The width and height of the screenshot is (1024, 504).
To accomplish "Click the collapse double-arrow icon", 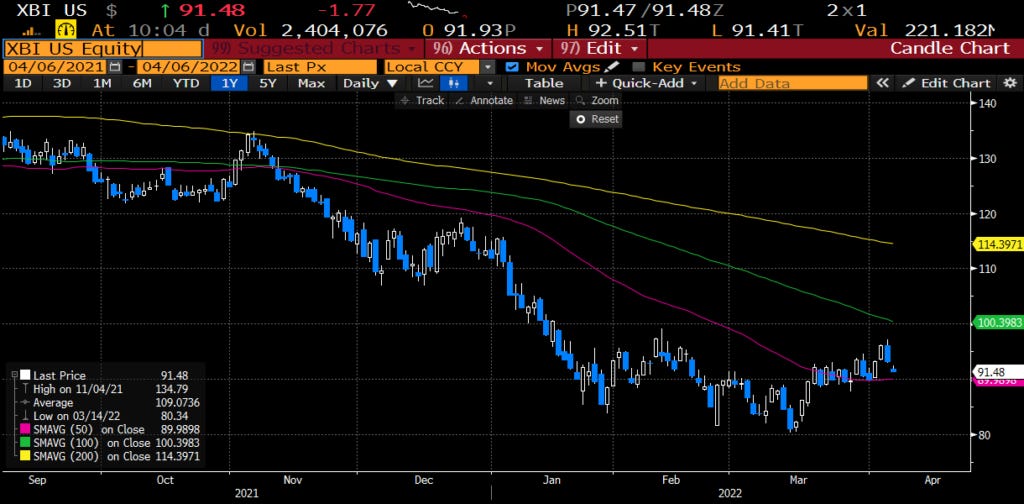I will pyautogui.click(x=883, y=83).
